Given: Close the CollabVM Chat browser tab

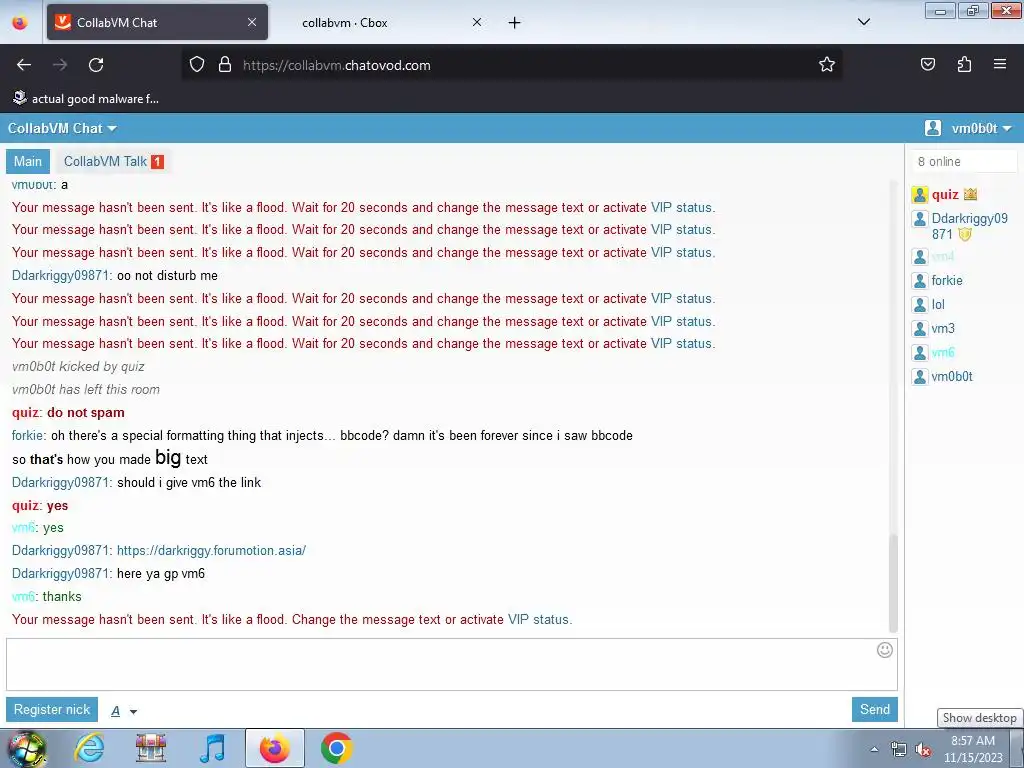Looking at the screenshot, I should click(x=252, y=22).
